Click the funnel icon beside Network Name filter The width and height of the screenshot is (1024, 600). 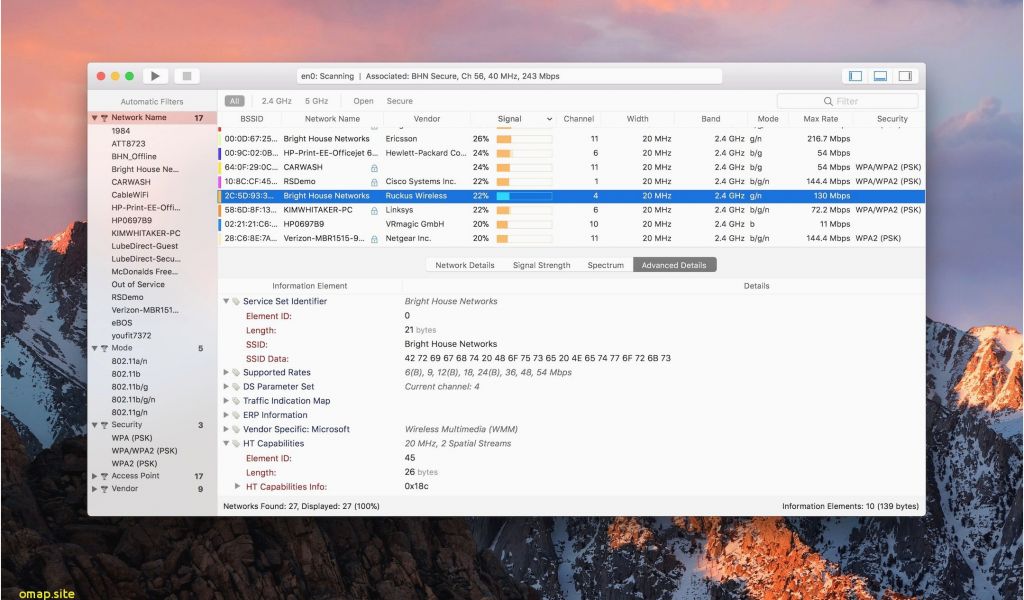point(104,118)
